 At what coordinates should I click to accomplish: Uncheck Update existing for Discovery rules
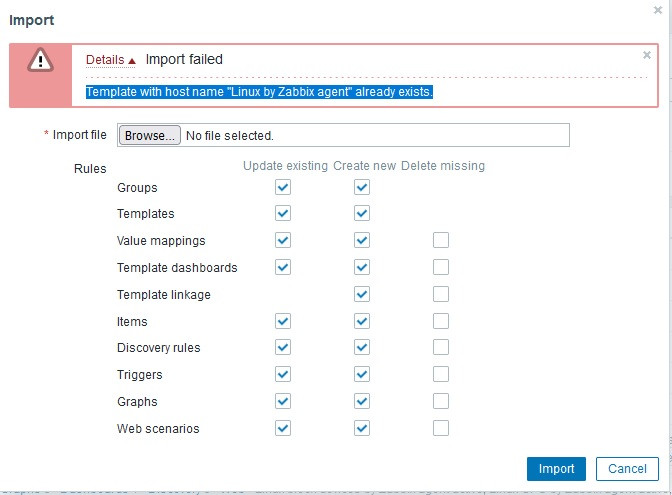tap(283, 347)
